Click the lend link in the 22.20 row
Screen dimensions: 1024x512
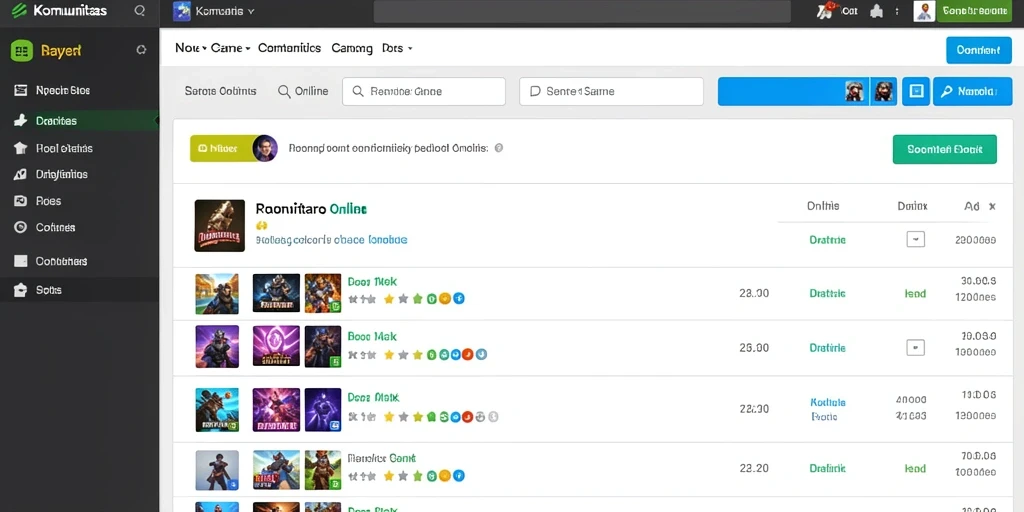[915, 468]
